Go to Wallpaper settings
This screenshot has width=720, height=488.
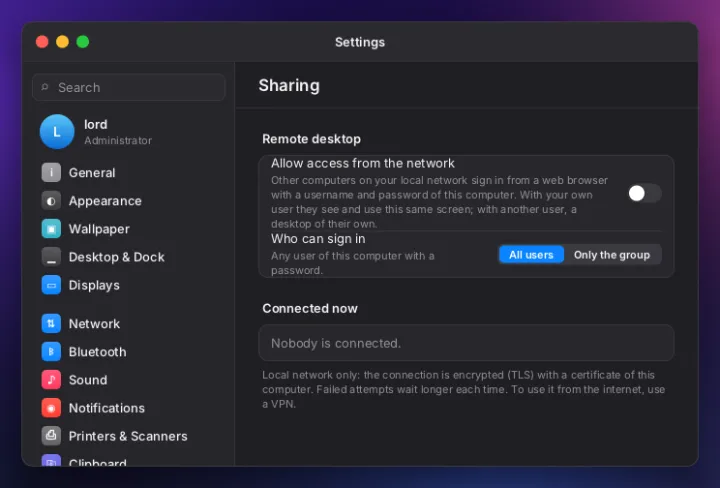[x=99, y=229]
